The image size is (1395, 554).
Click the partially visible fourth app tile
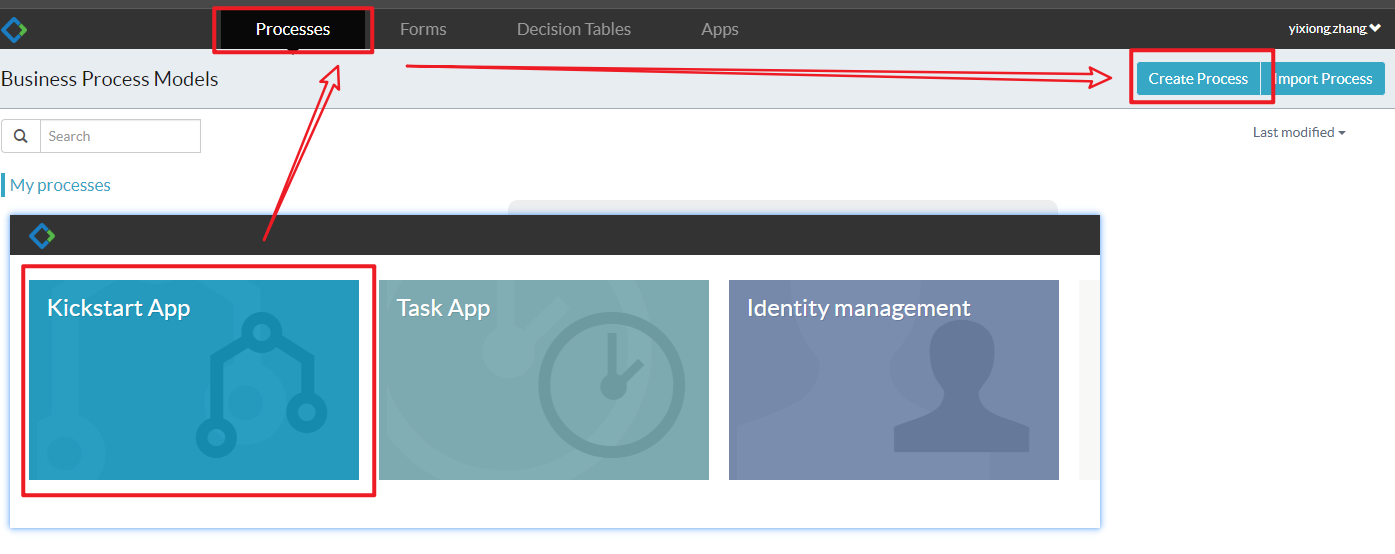coord(1088,380)
